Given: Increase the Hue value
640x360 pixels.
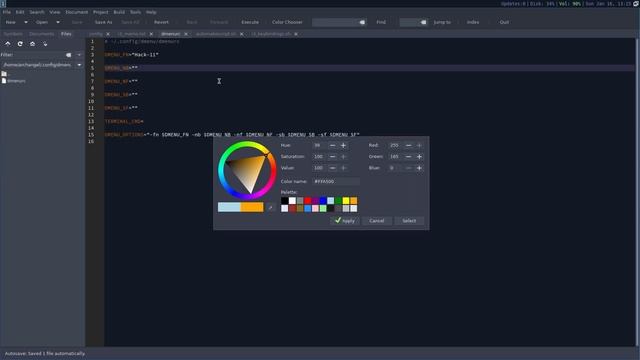Looking at the screenshot, I should (x=343, y=145).
